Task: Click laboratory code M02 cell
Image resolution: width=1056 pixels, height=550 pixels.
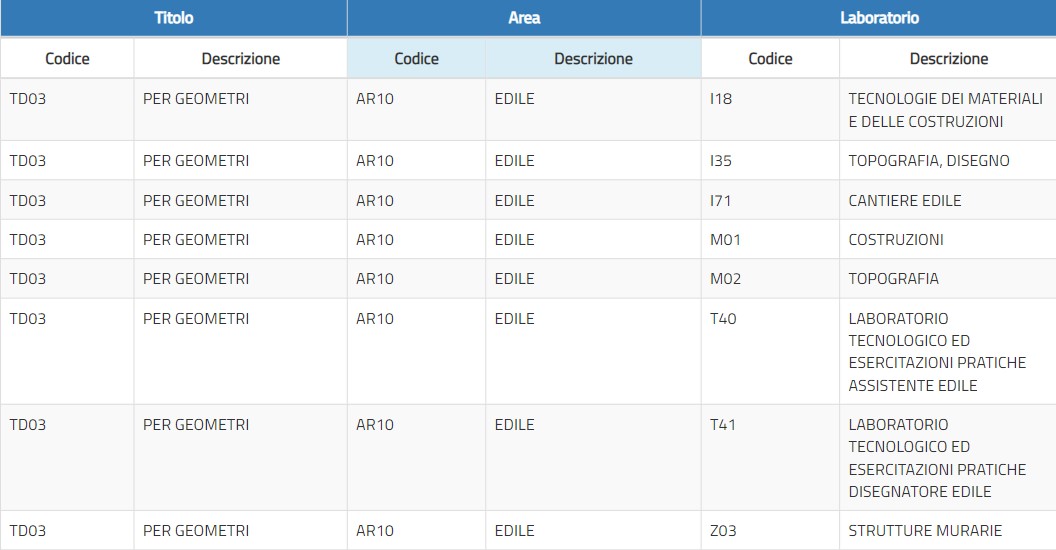Action: tap(770, 279)
